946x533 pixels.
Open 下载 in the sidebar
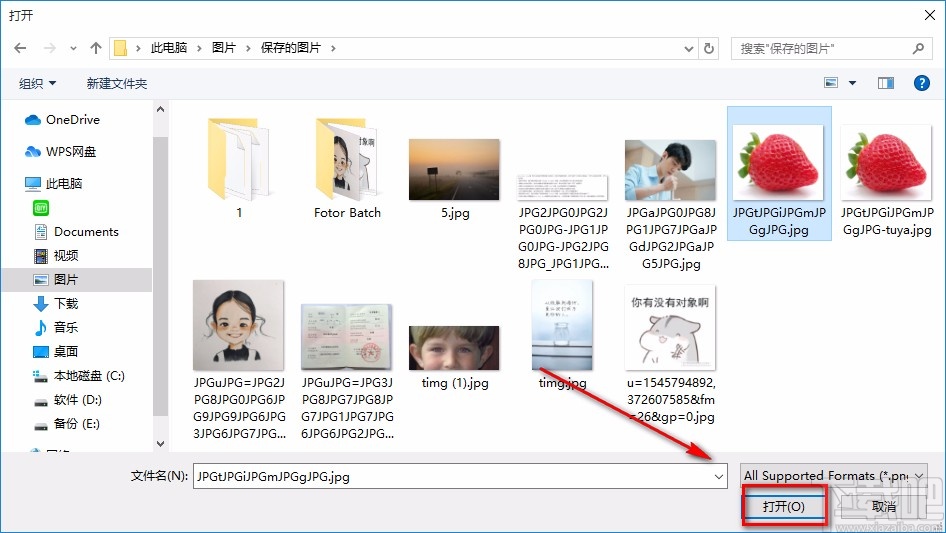pos(56,304)
